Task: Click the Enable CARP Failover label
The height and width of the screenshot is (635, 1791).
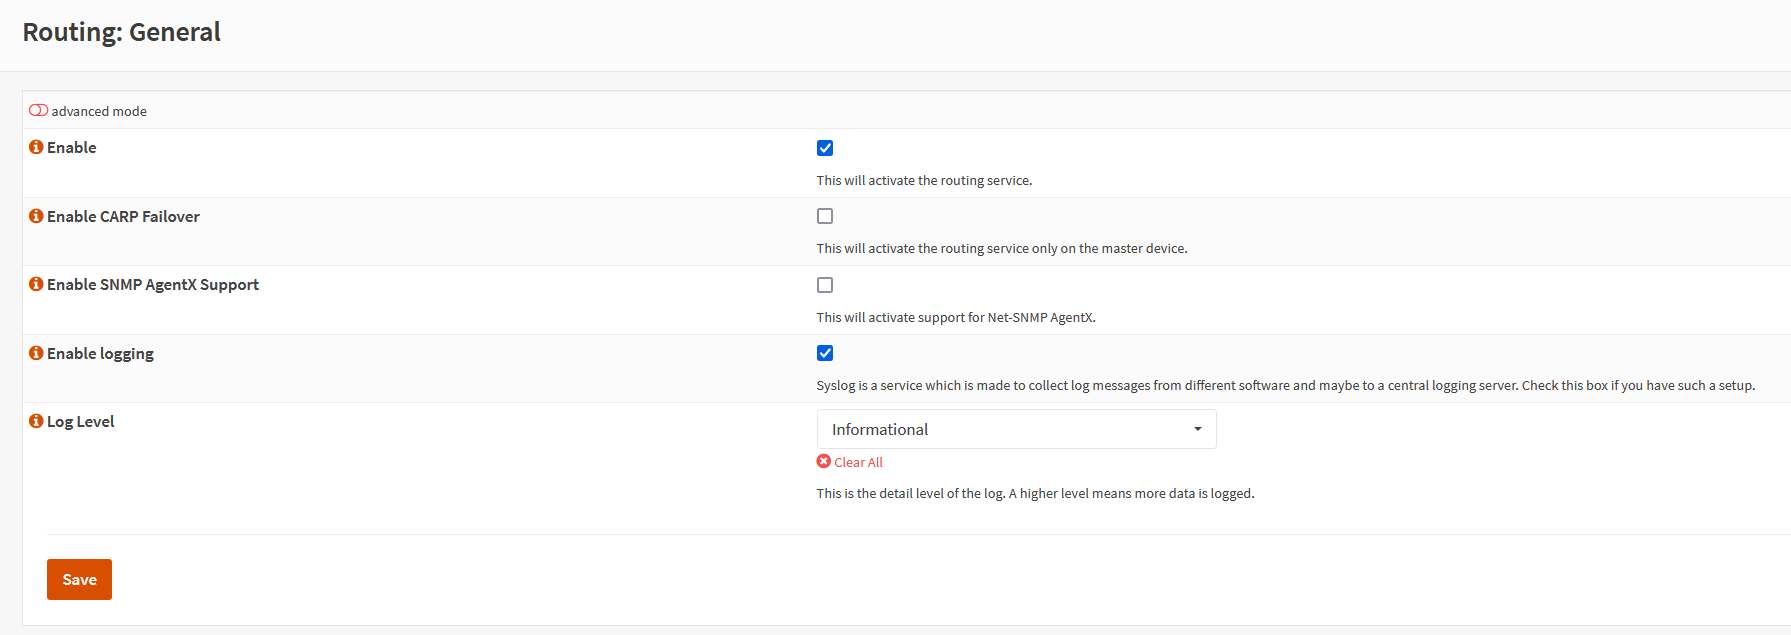Action: coord(123,216)
